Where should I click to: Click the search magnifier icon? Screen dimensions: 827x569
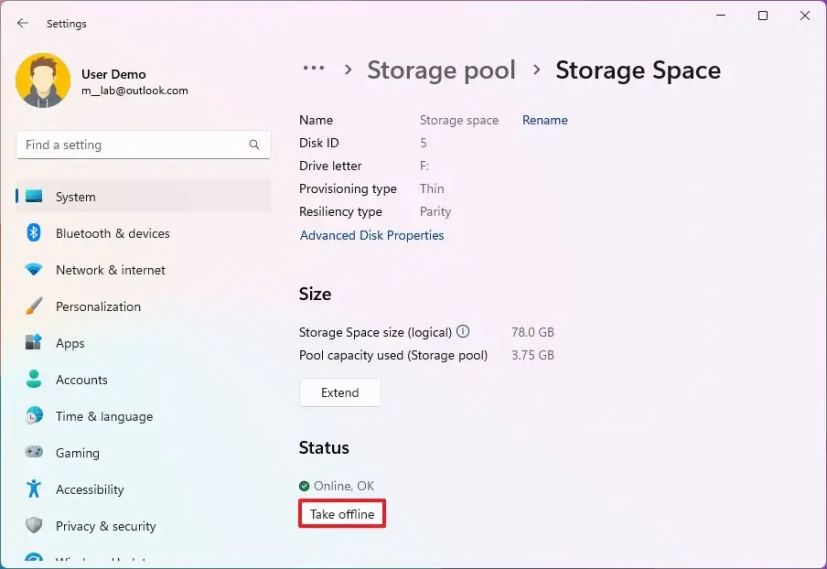pyautogui.click(x=254, y=145)
